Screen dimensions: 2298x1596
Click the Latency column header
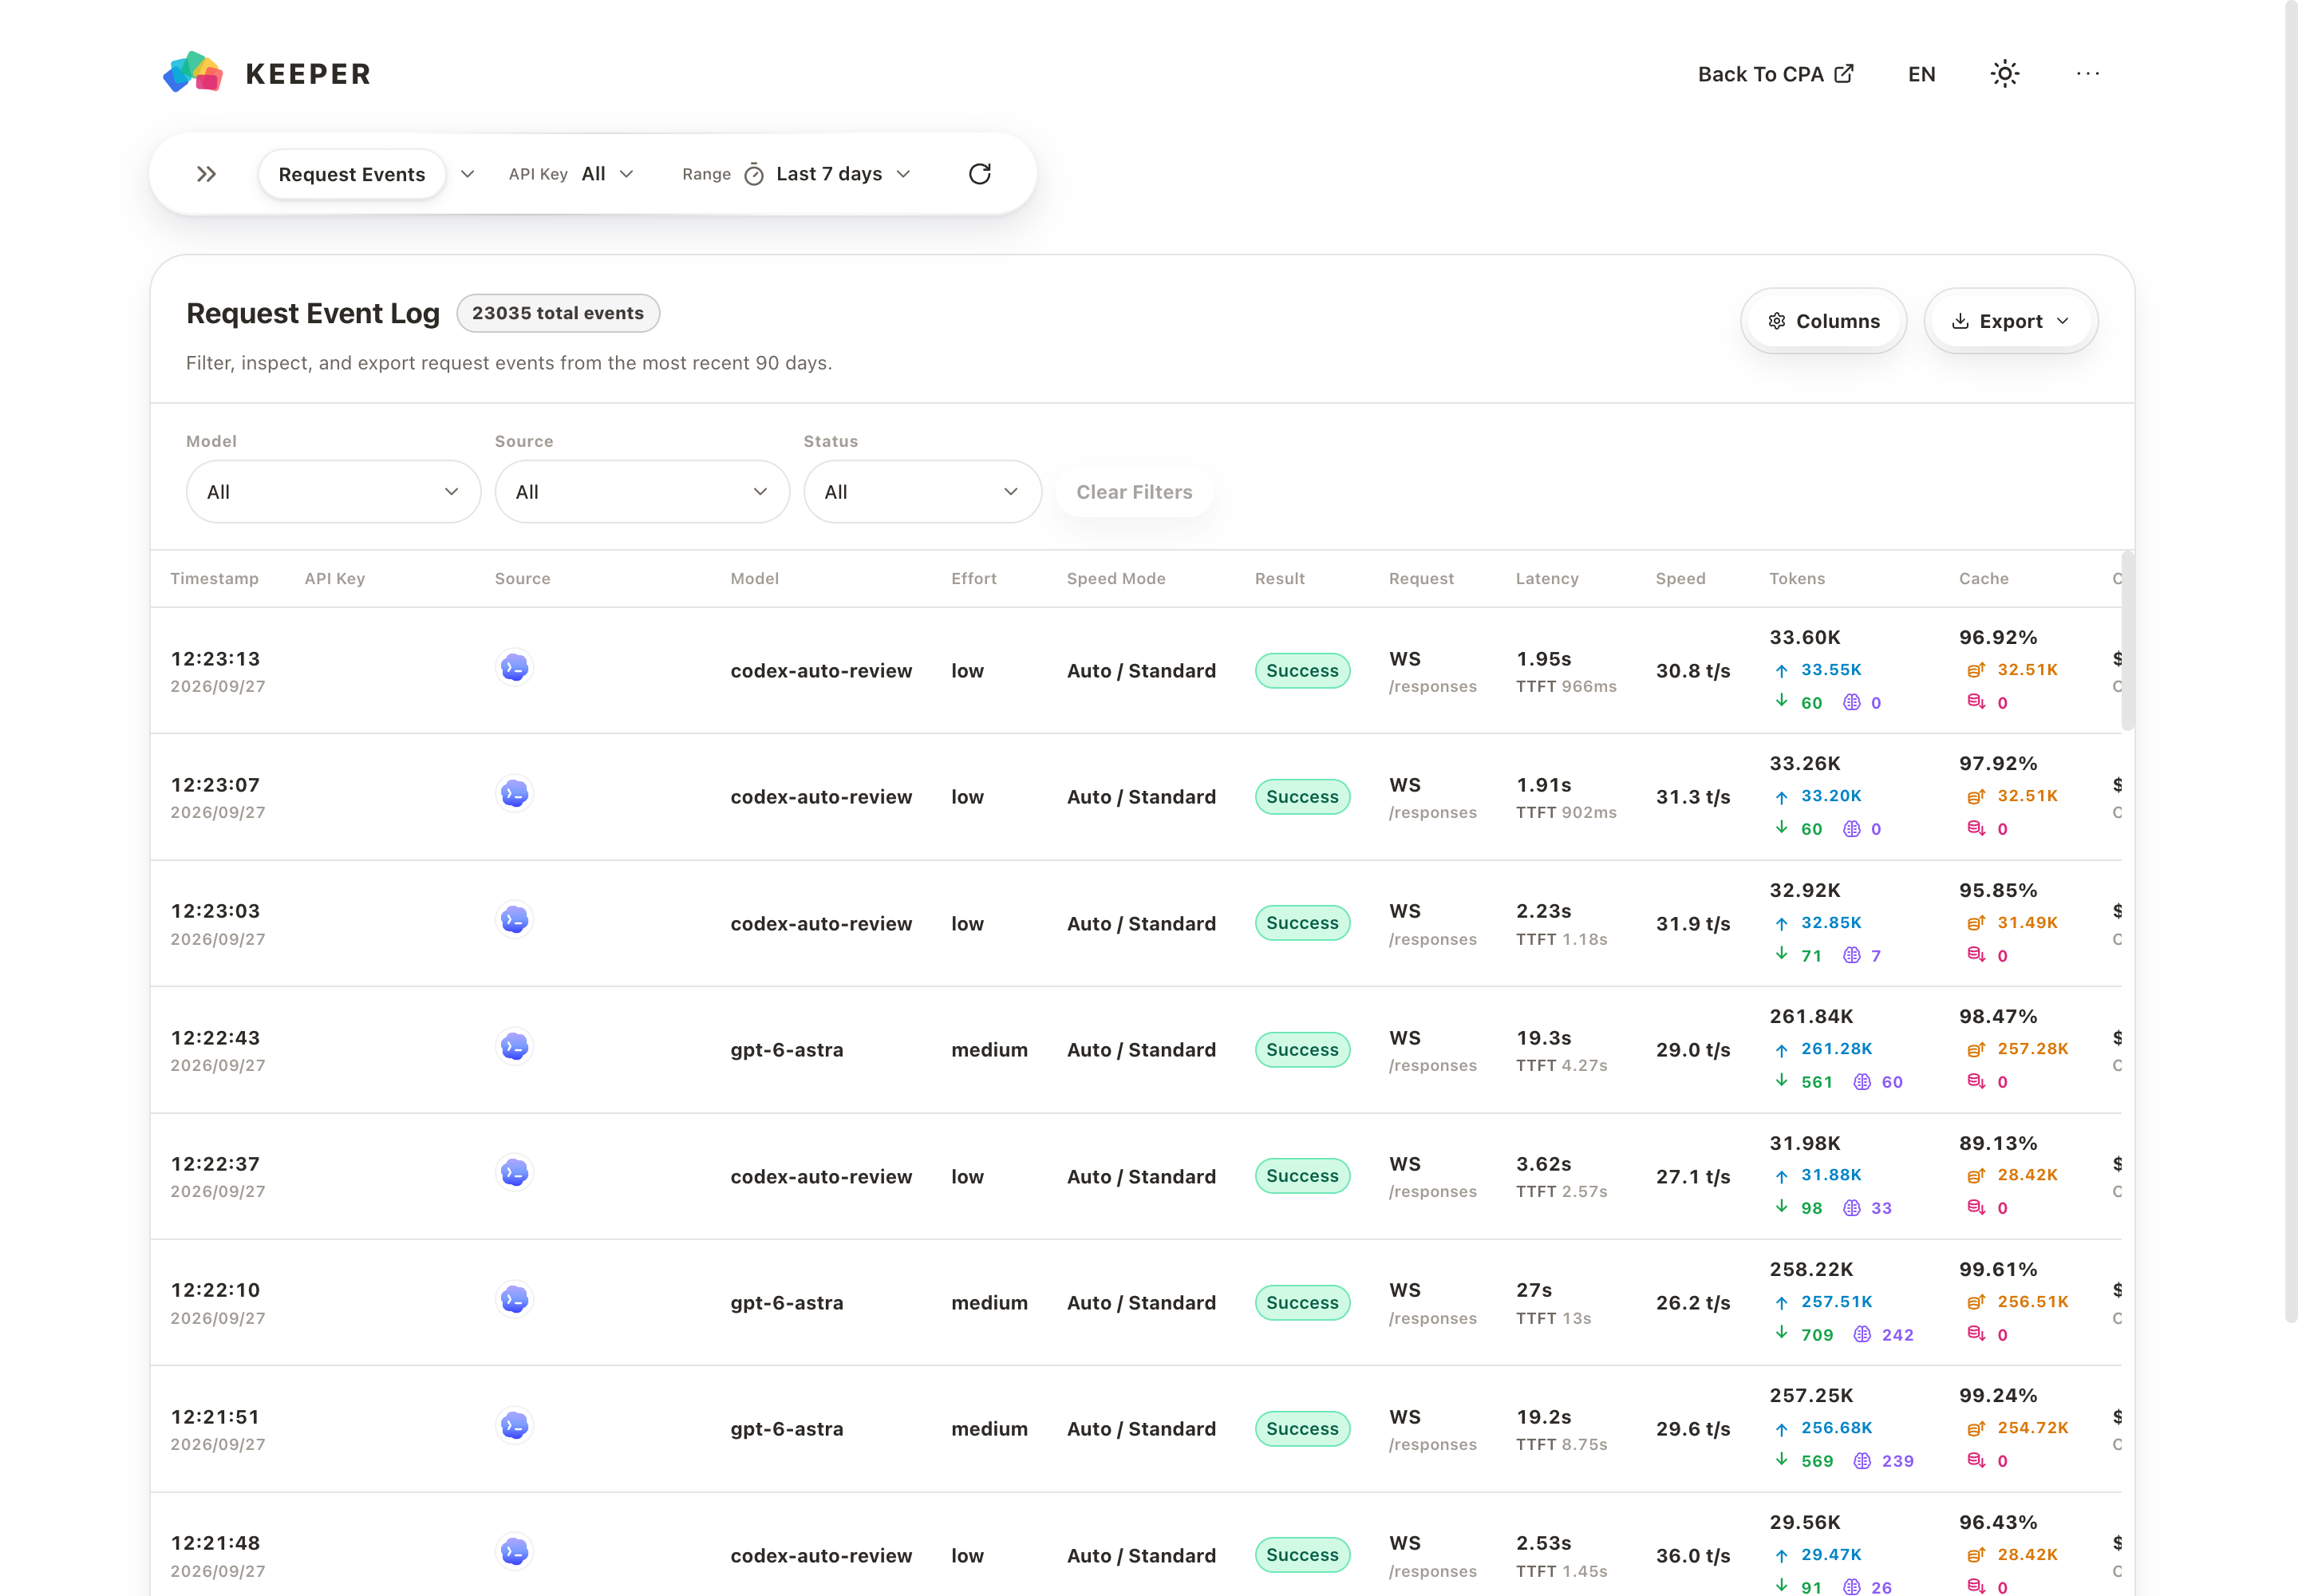(x=1547, y=579)
